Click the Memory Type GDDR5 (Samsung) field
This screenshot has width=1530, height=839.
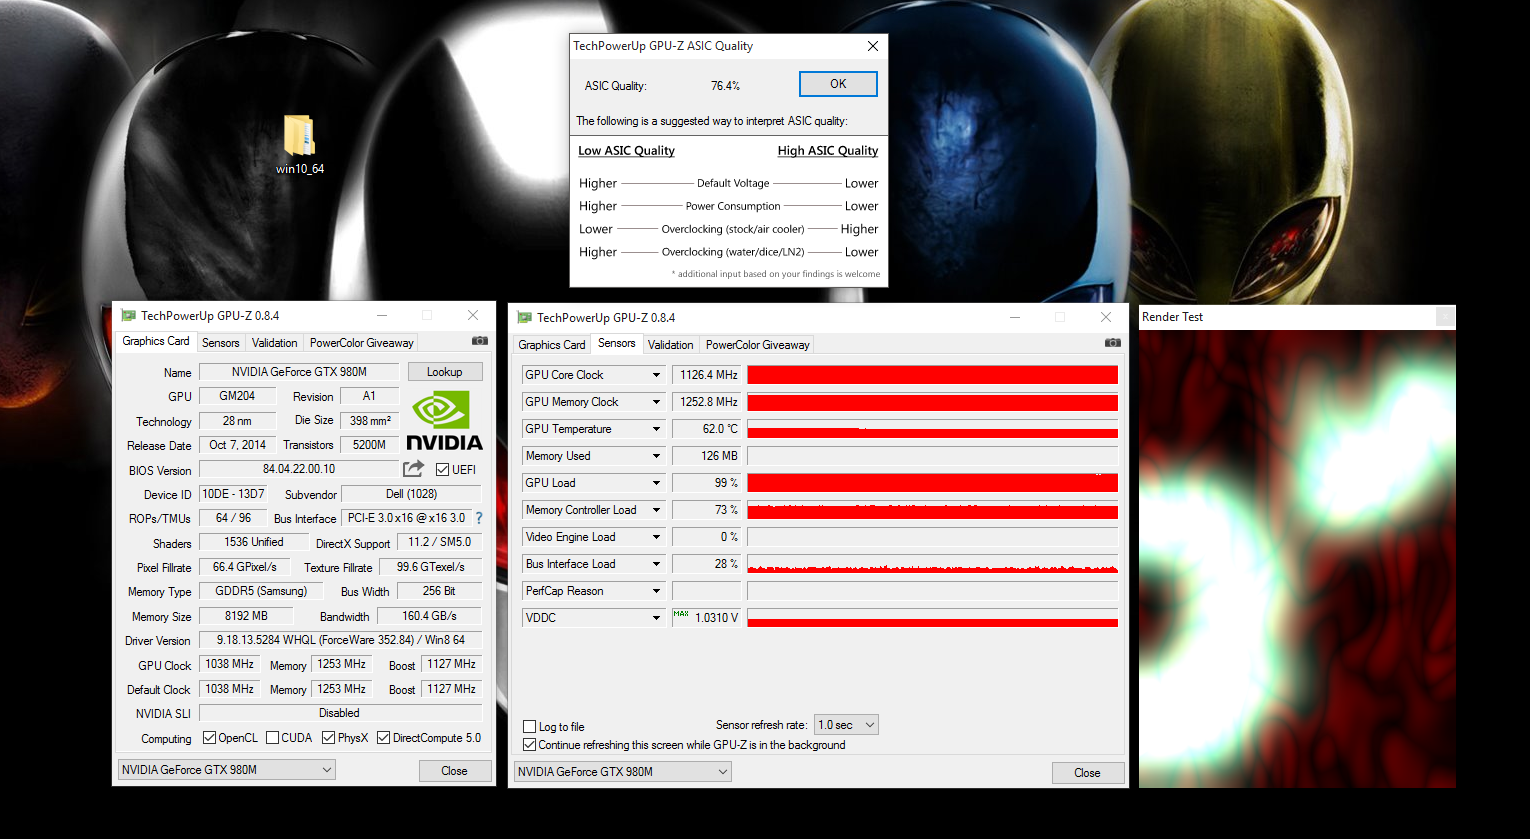261,591
